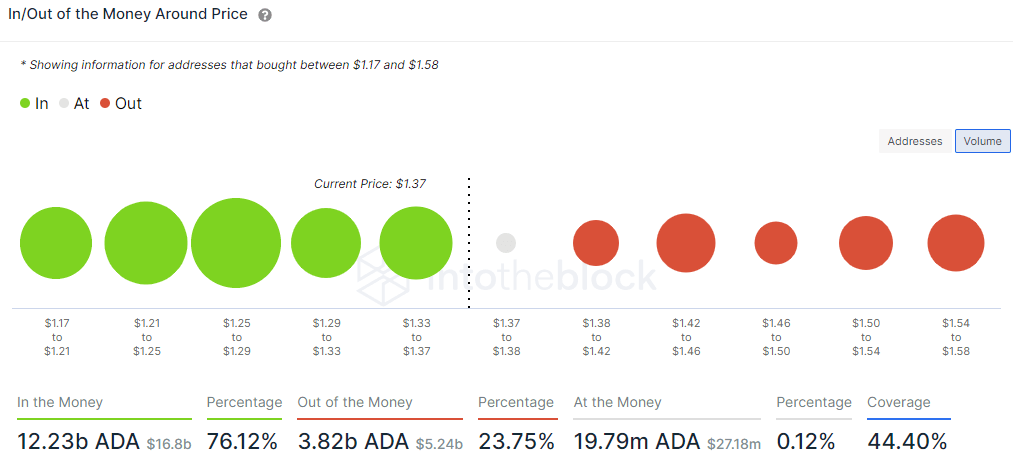Click the In the Money heading
Screen dimensions: 1013x454
pos(60,402)
